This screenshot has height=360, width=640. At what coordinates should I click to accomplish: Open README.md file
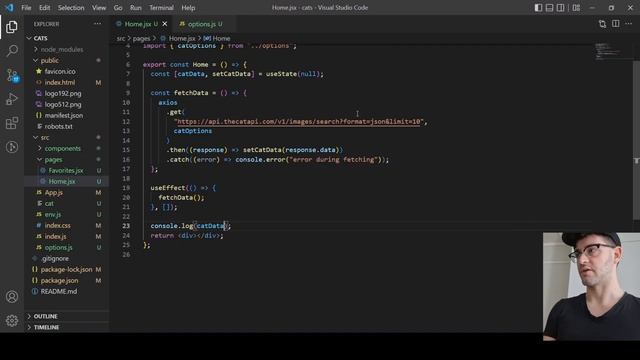tap(67, 292)
